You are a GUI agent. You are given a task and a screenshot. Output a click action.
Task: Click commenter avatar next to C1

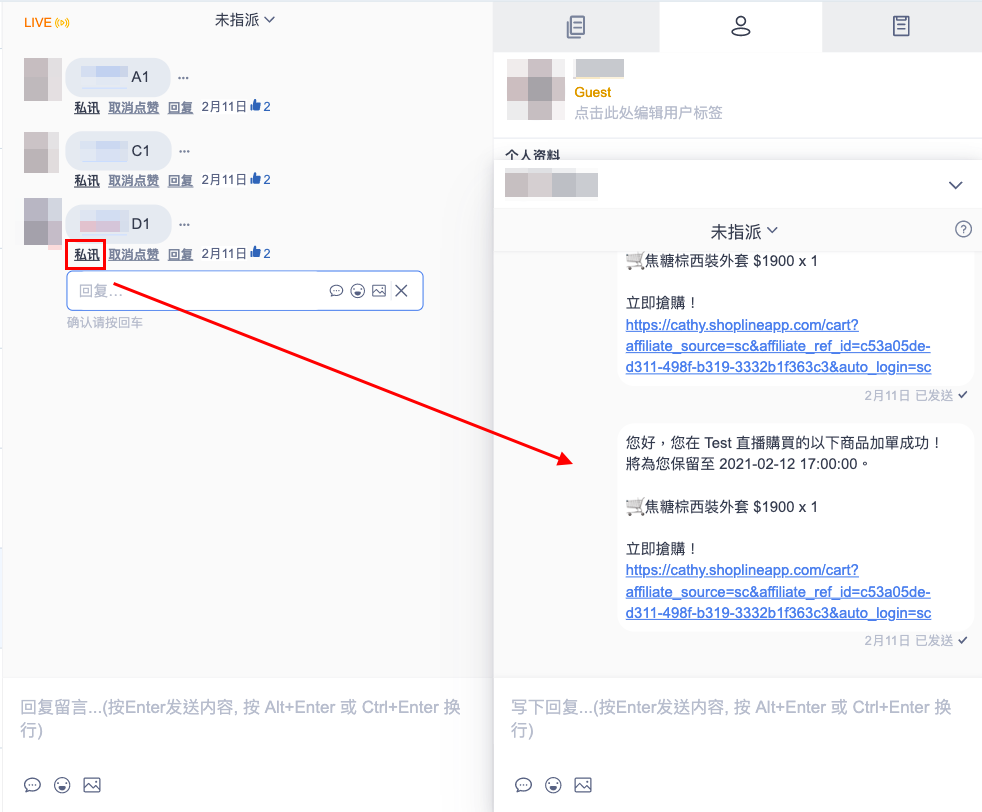(x=41, y=152)
